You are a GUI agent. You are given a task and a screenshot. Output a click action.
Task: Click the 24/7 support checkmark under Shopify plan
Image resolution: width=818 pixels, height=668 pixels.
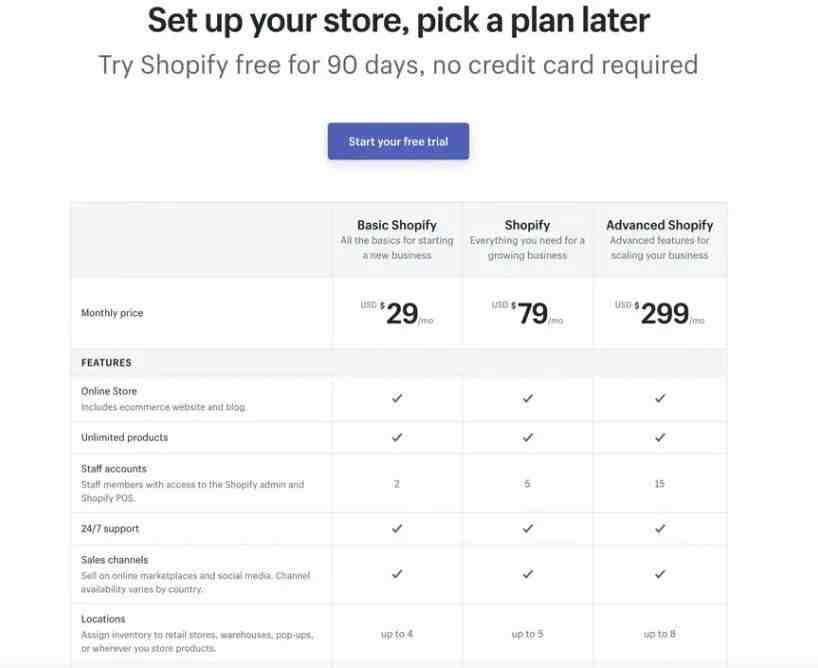pyautogui.click(x=528, y=529)
